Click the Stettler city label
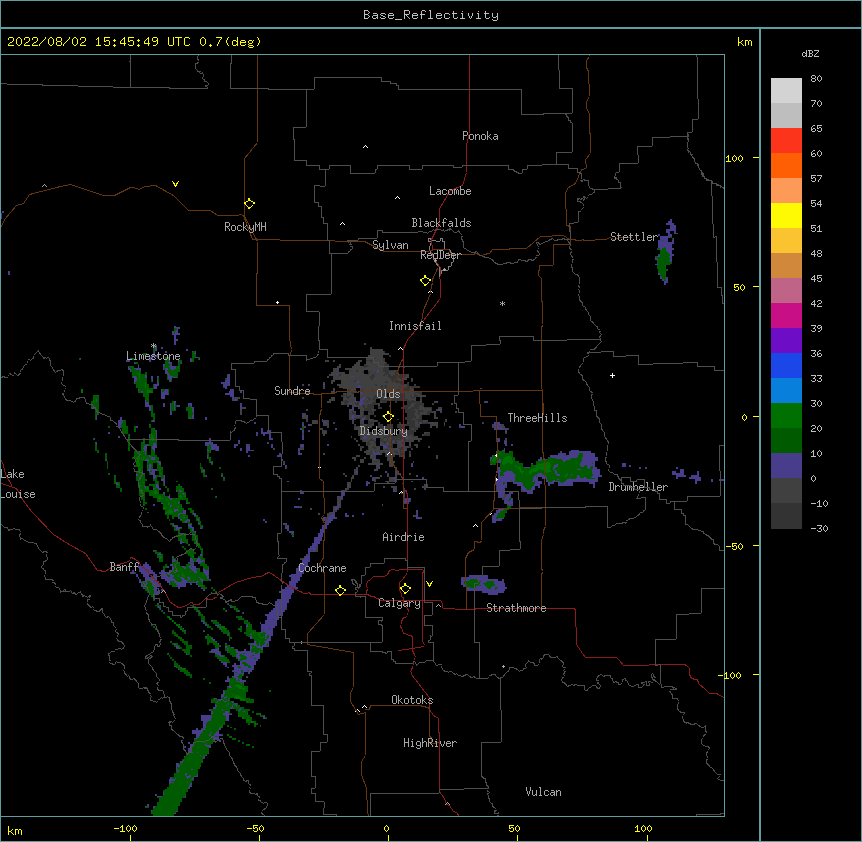 pyautogui.click(x=634, y=237)
